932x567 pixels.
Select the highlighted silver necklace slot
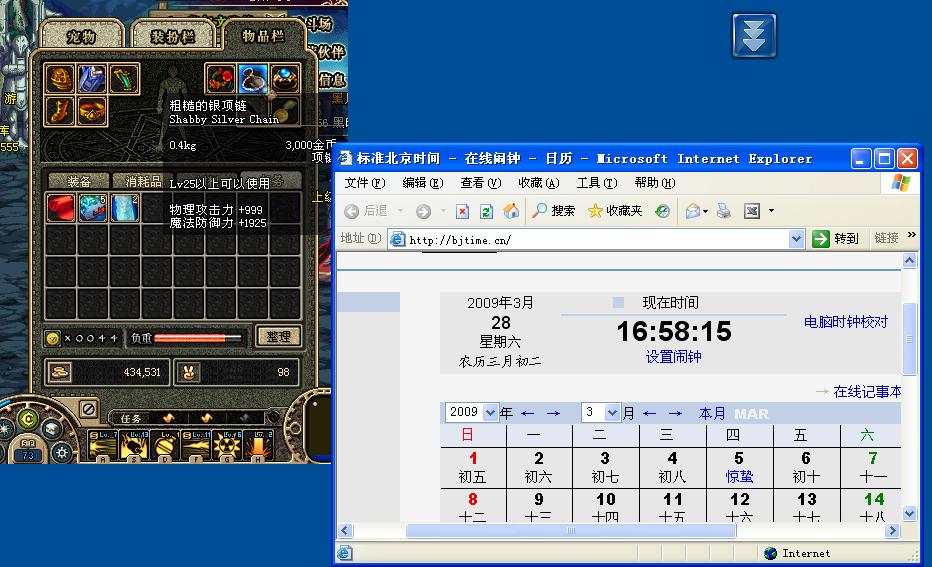coord(253,79)
